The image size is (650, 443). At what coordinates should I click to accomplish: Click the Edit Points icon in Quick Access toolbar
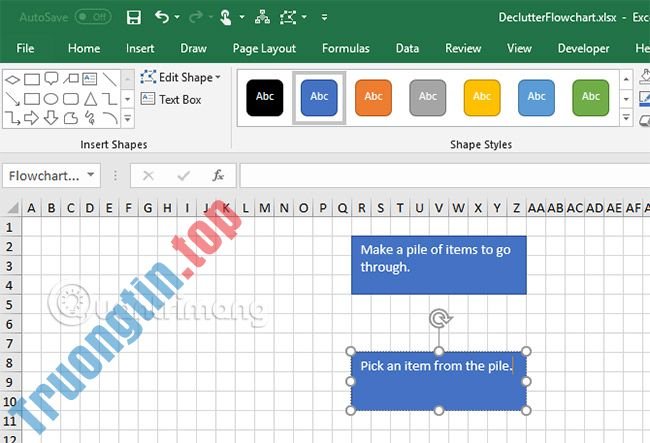tap(288, 17)
